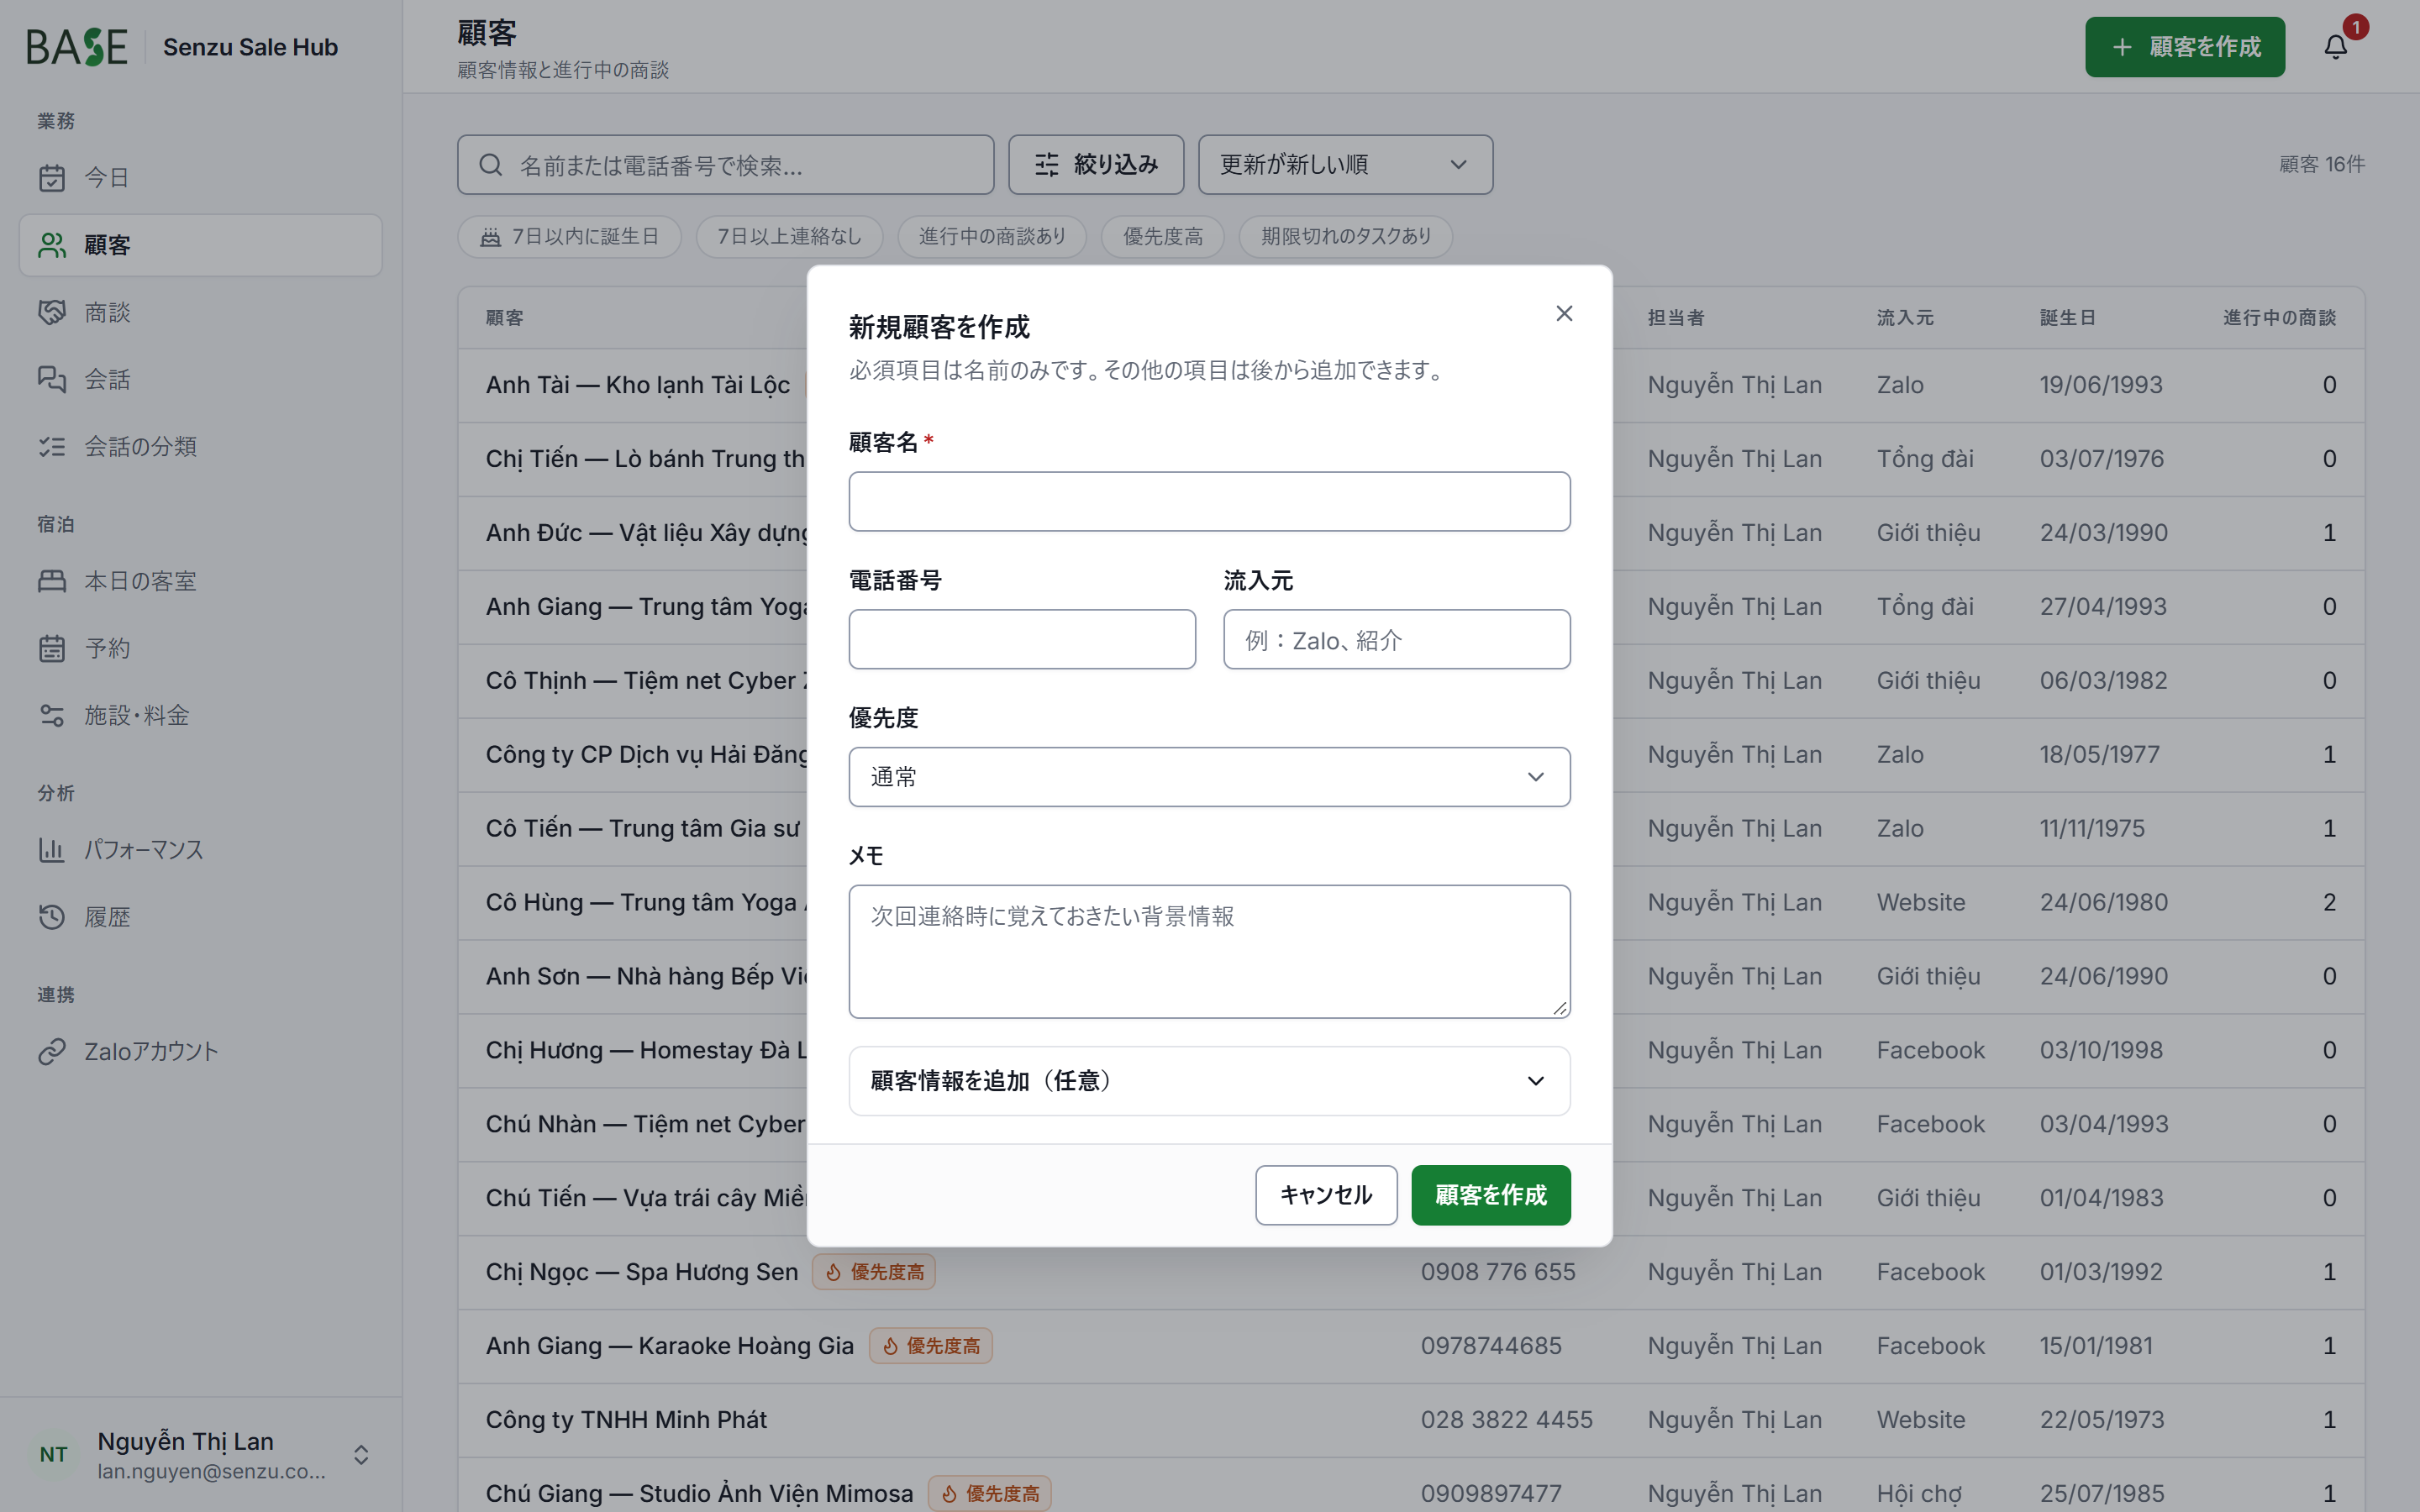Open パフォーマンス in the sidebar menu

tap(200, 850)
